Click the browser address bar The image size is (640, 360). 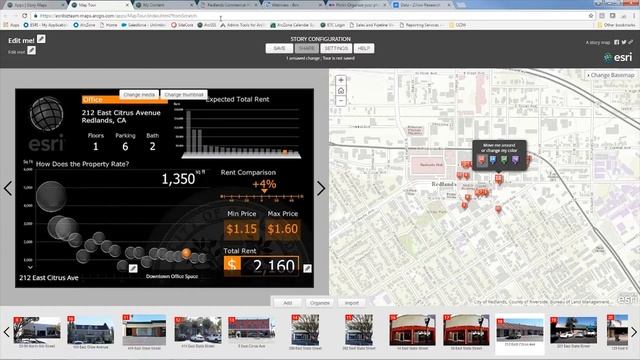tap(310, 16)
